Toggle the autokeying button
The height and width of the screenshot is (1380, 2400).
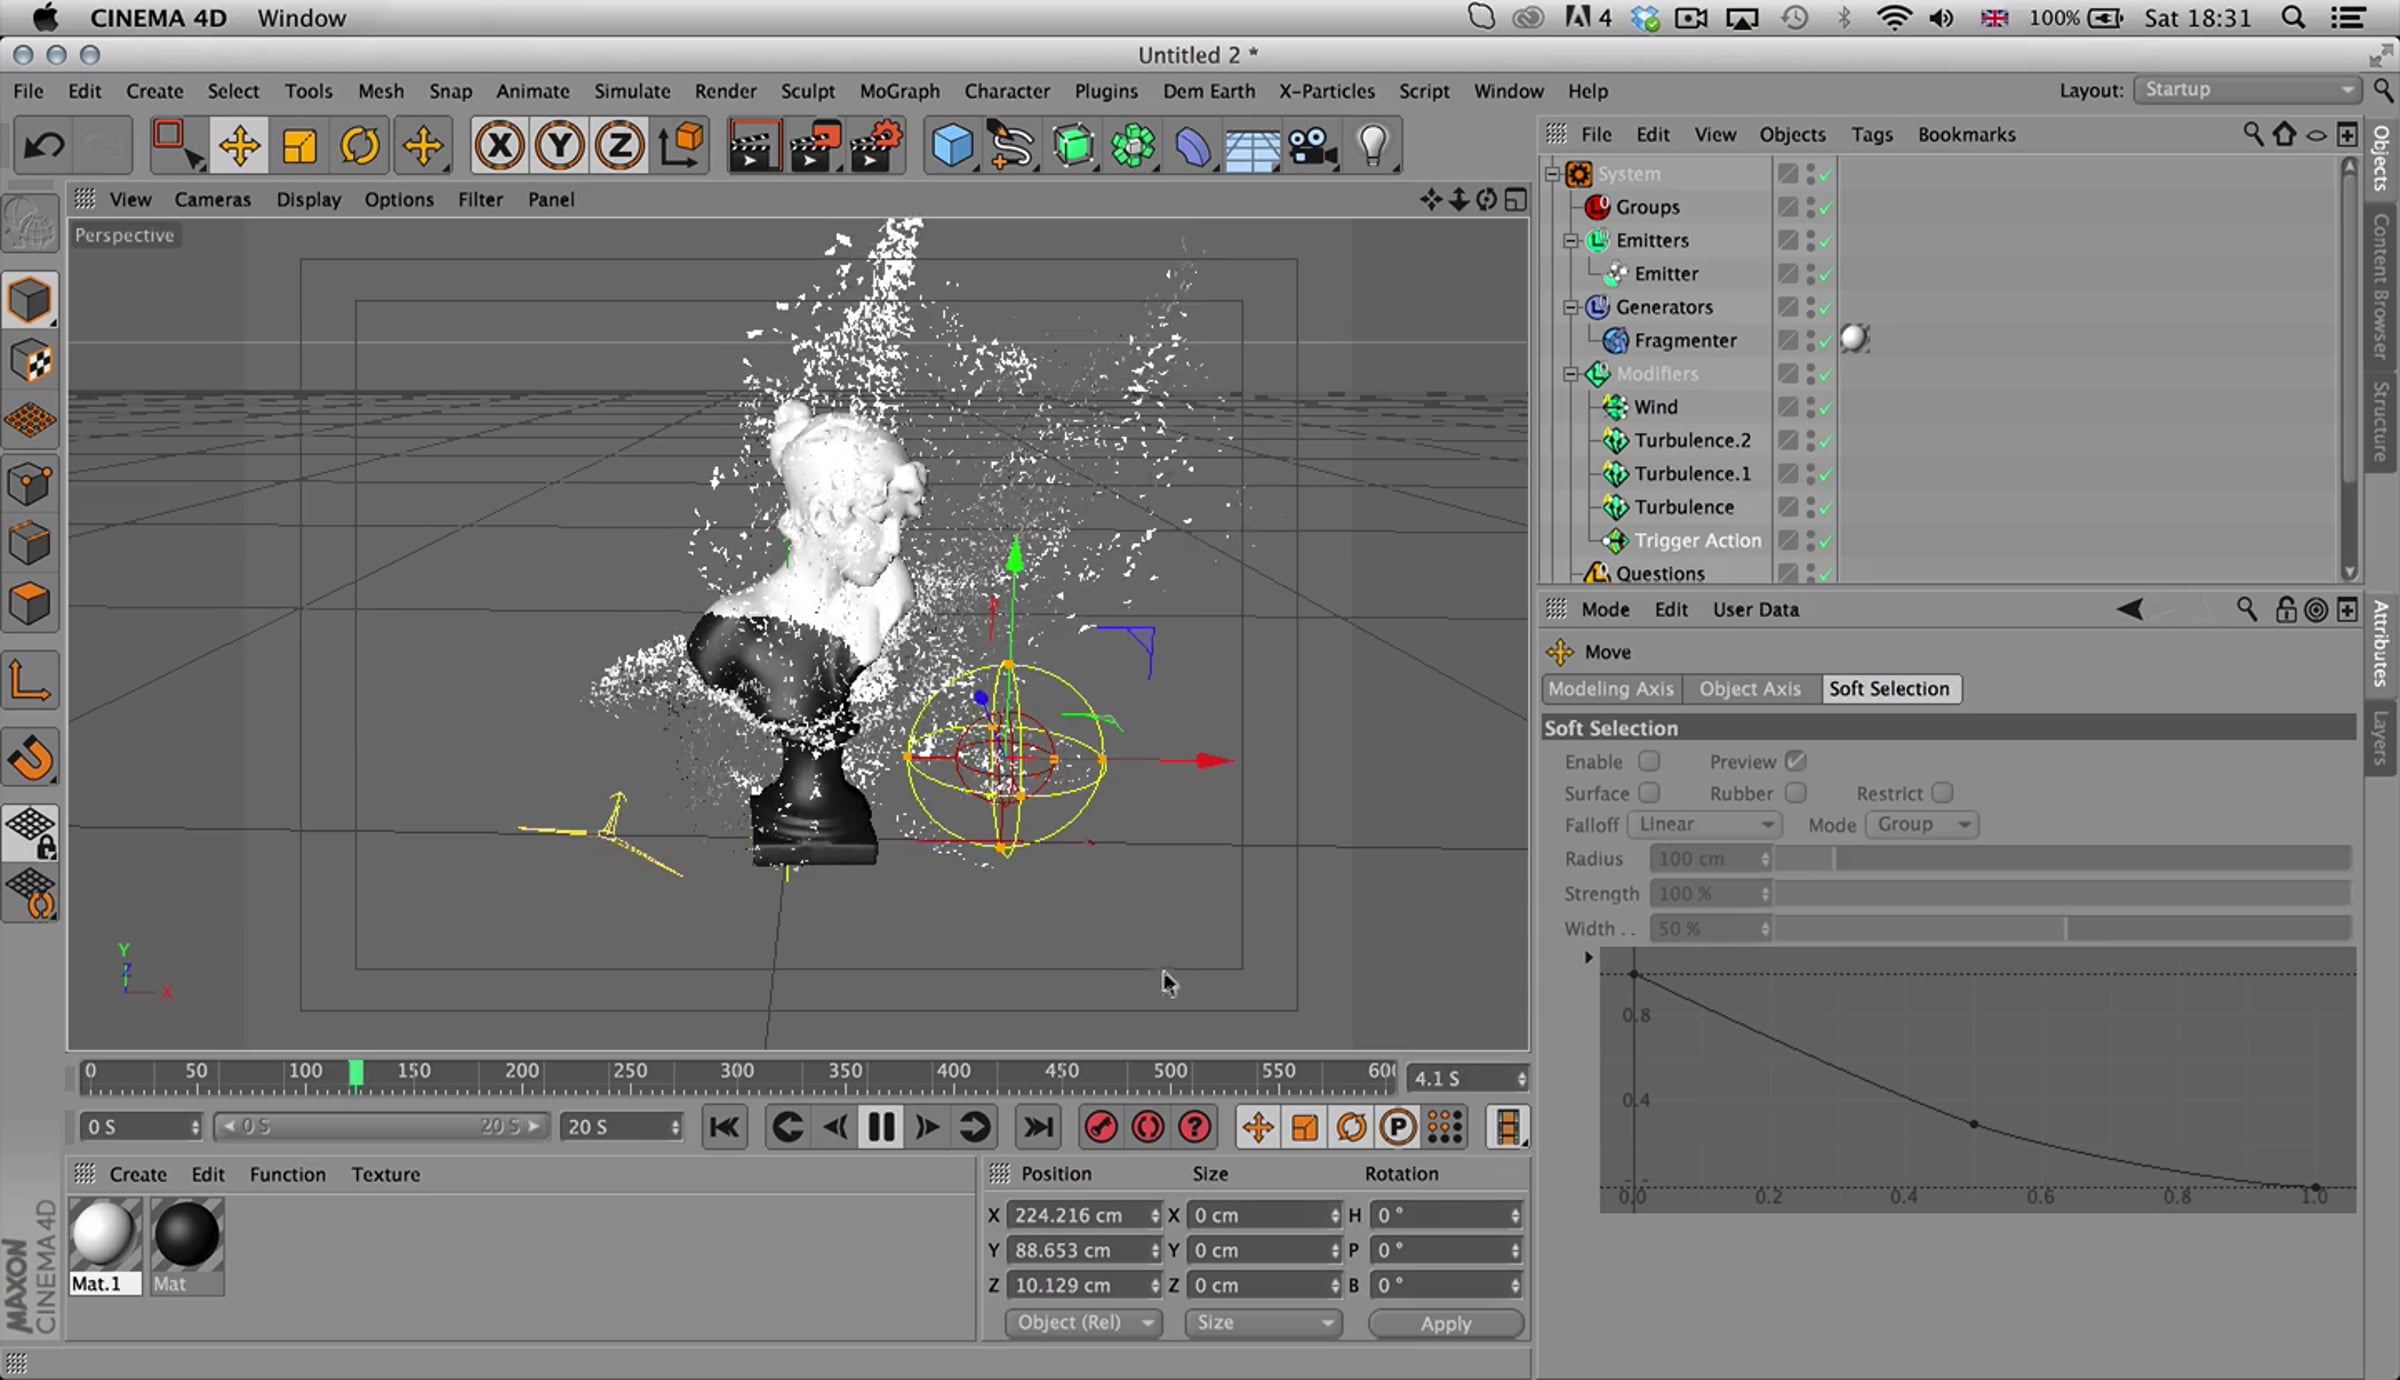(1148, 1128)
